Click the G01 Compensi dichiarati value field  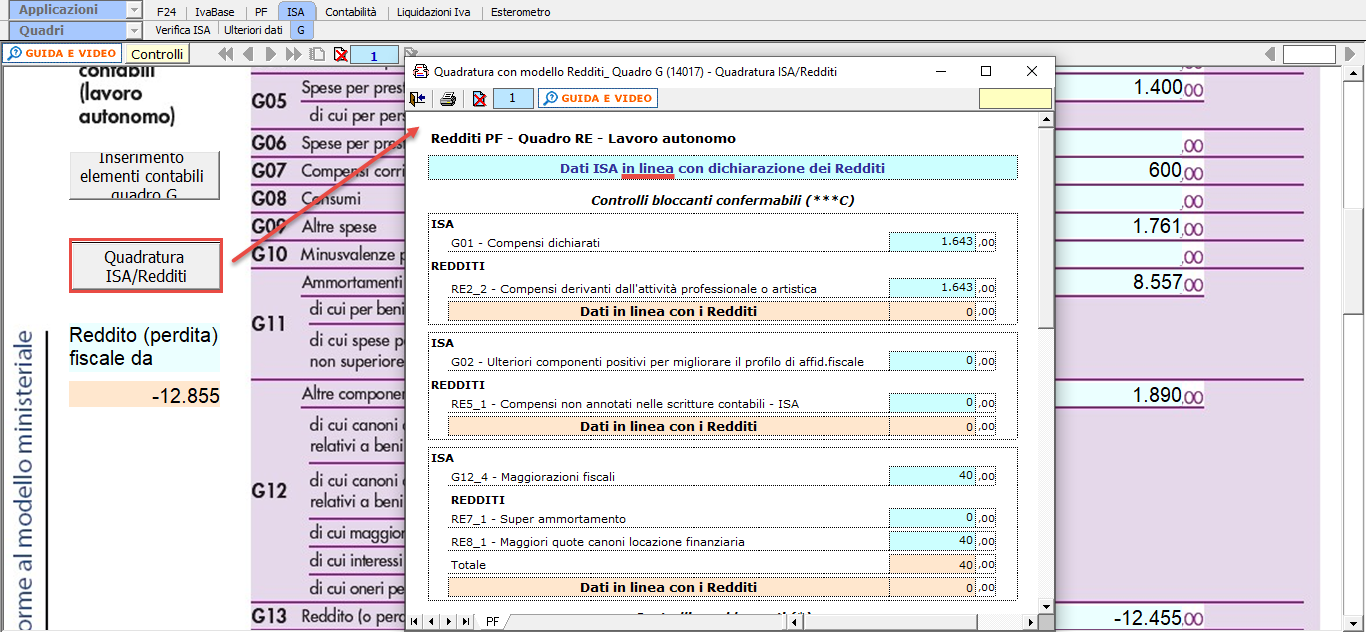tap(932, 242)
